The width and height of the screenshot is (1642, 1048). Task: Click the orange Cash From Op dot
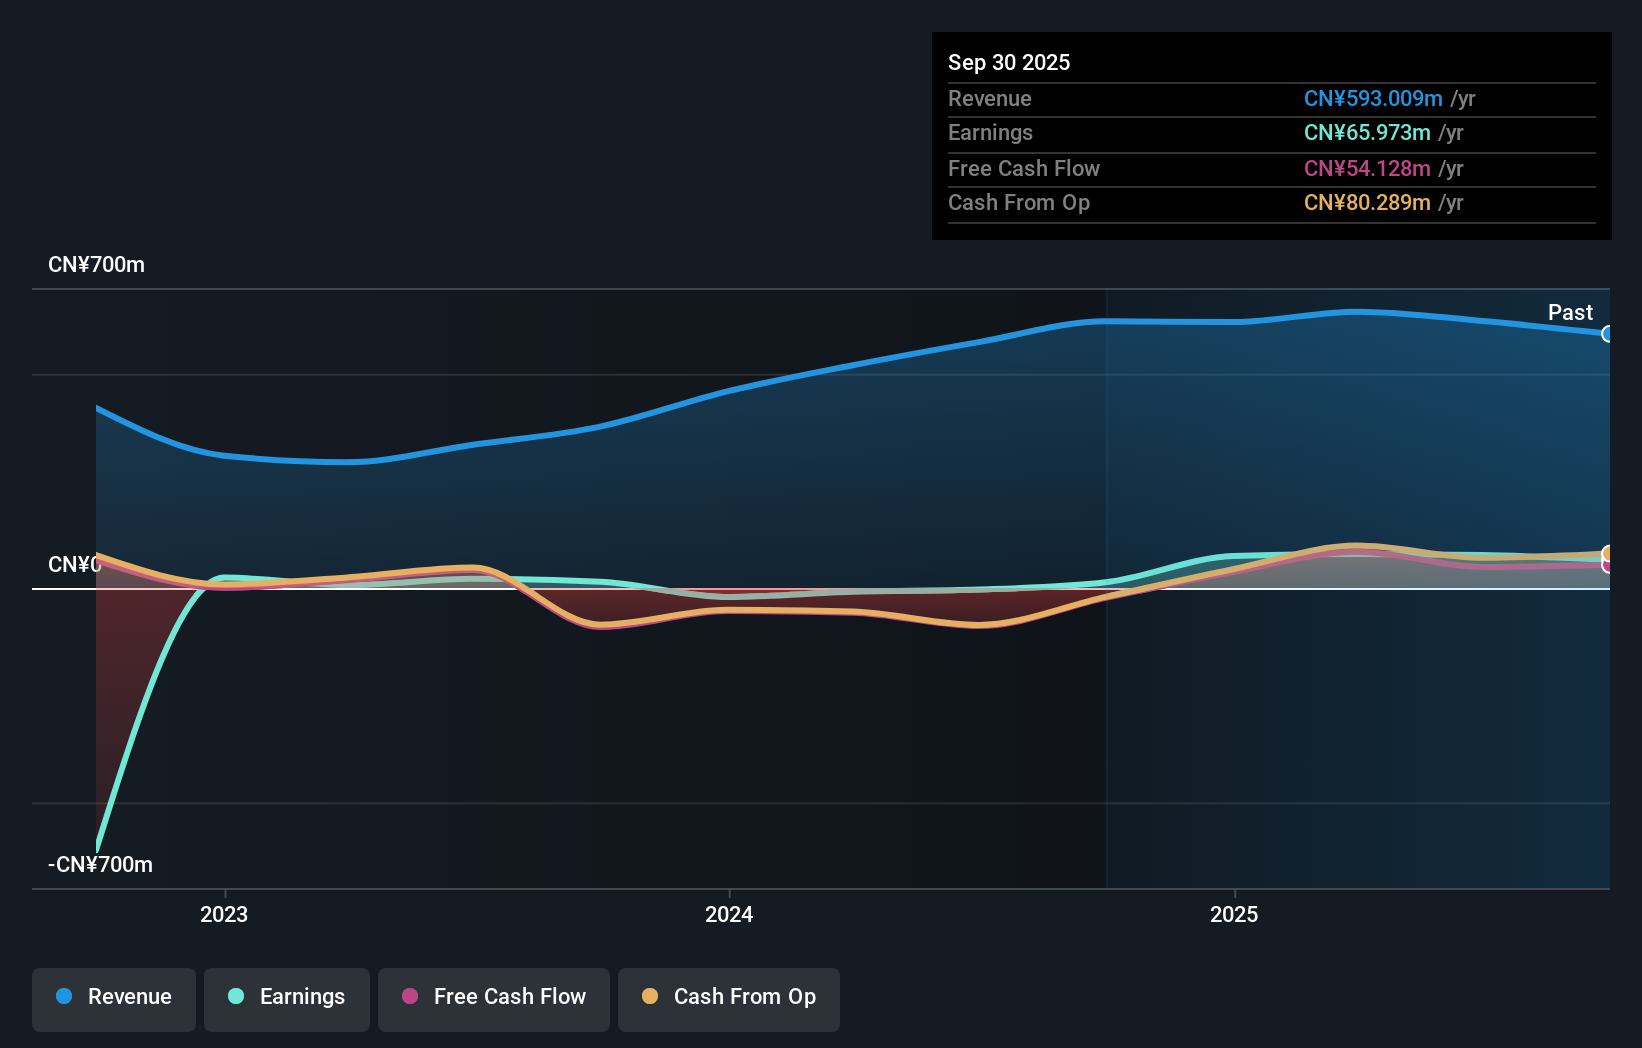point(651,997)
